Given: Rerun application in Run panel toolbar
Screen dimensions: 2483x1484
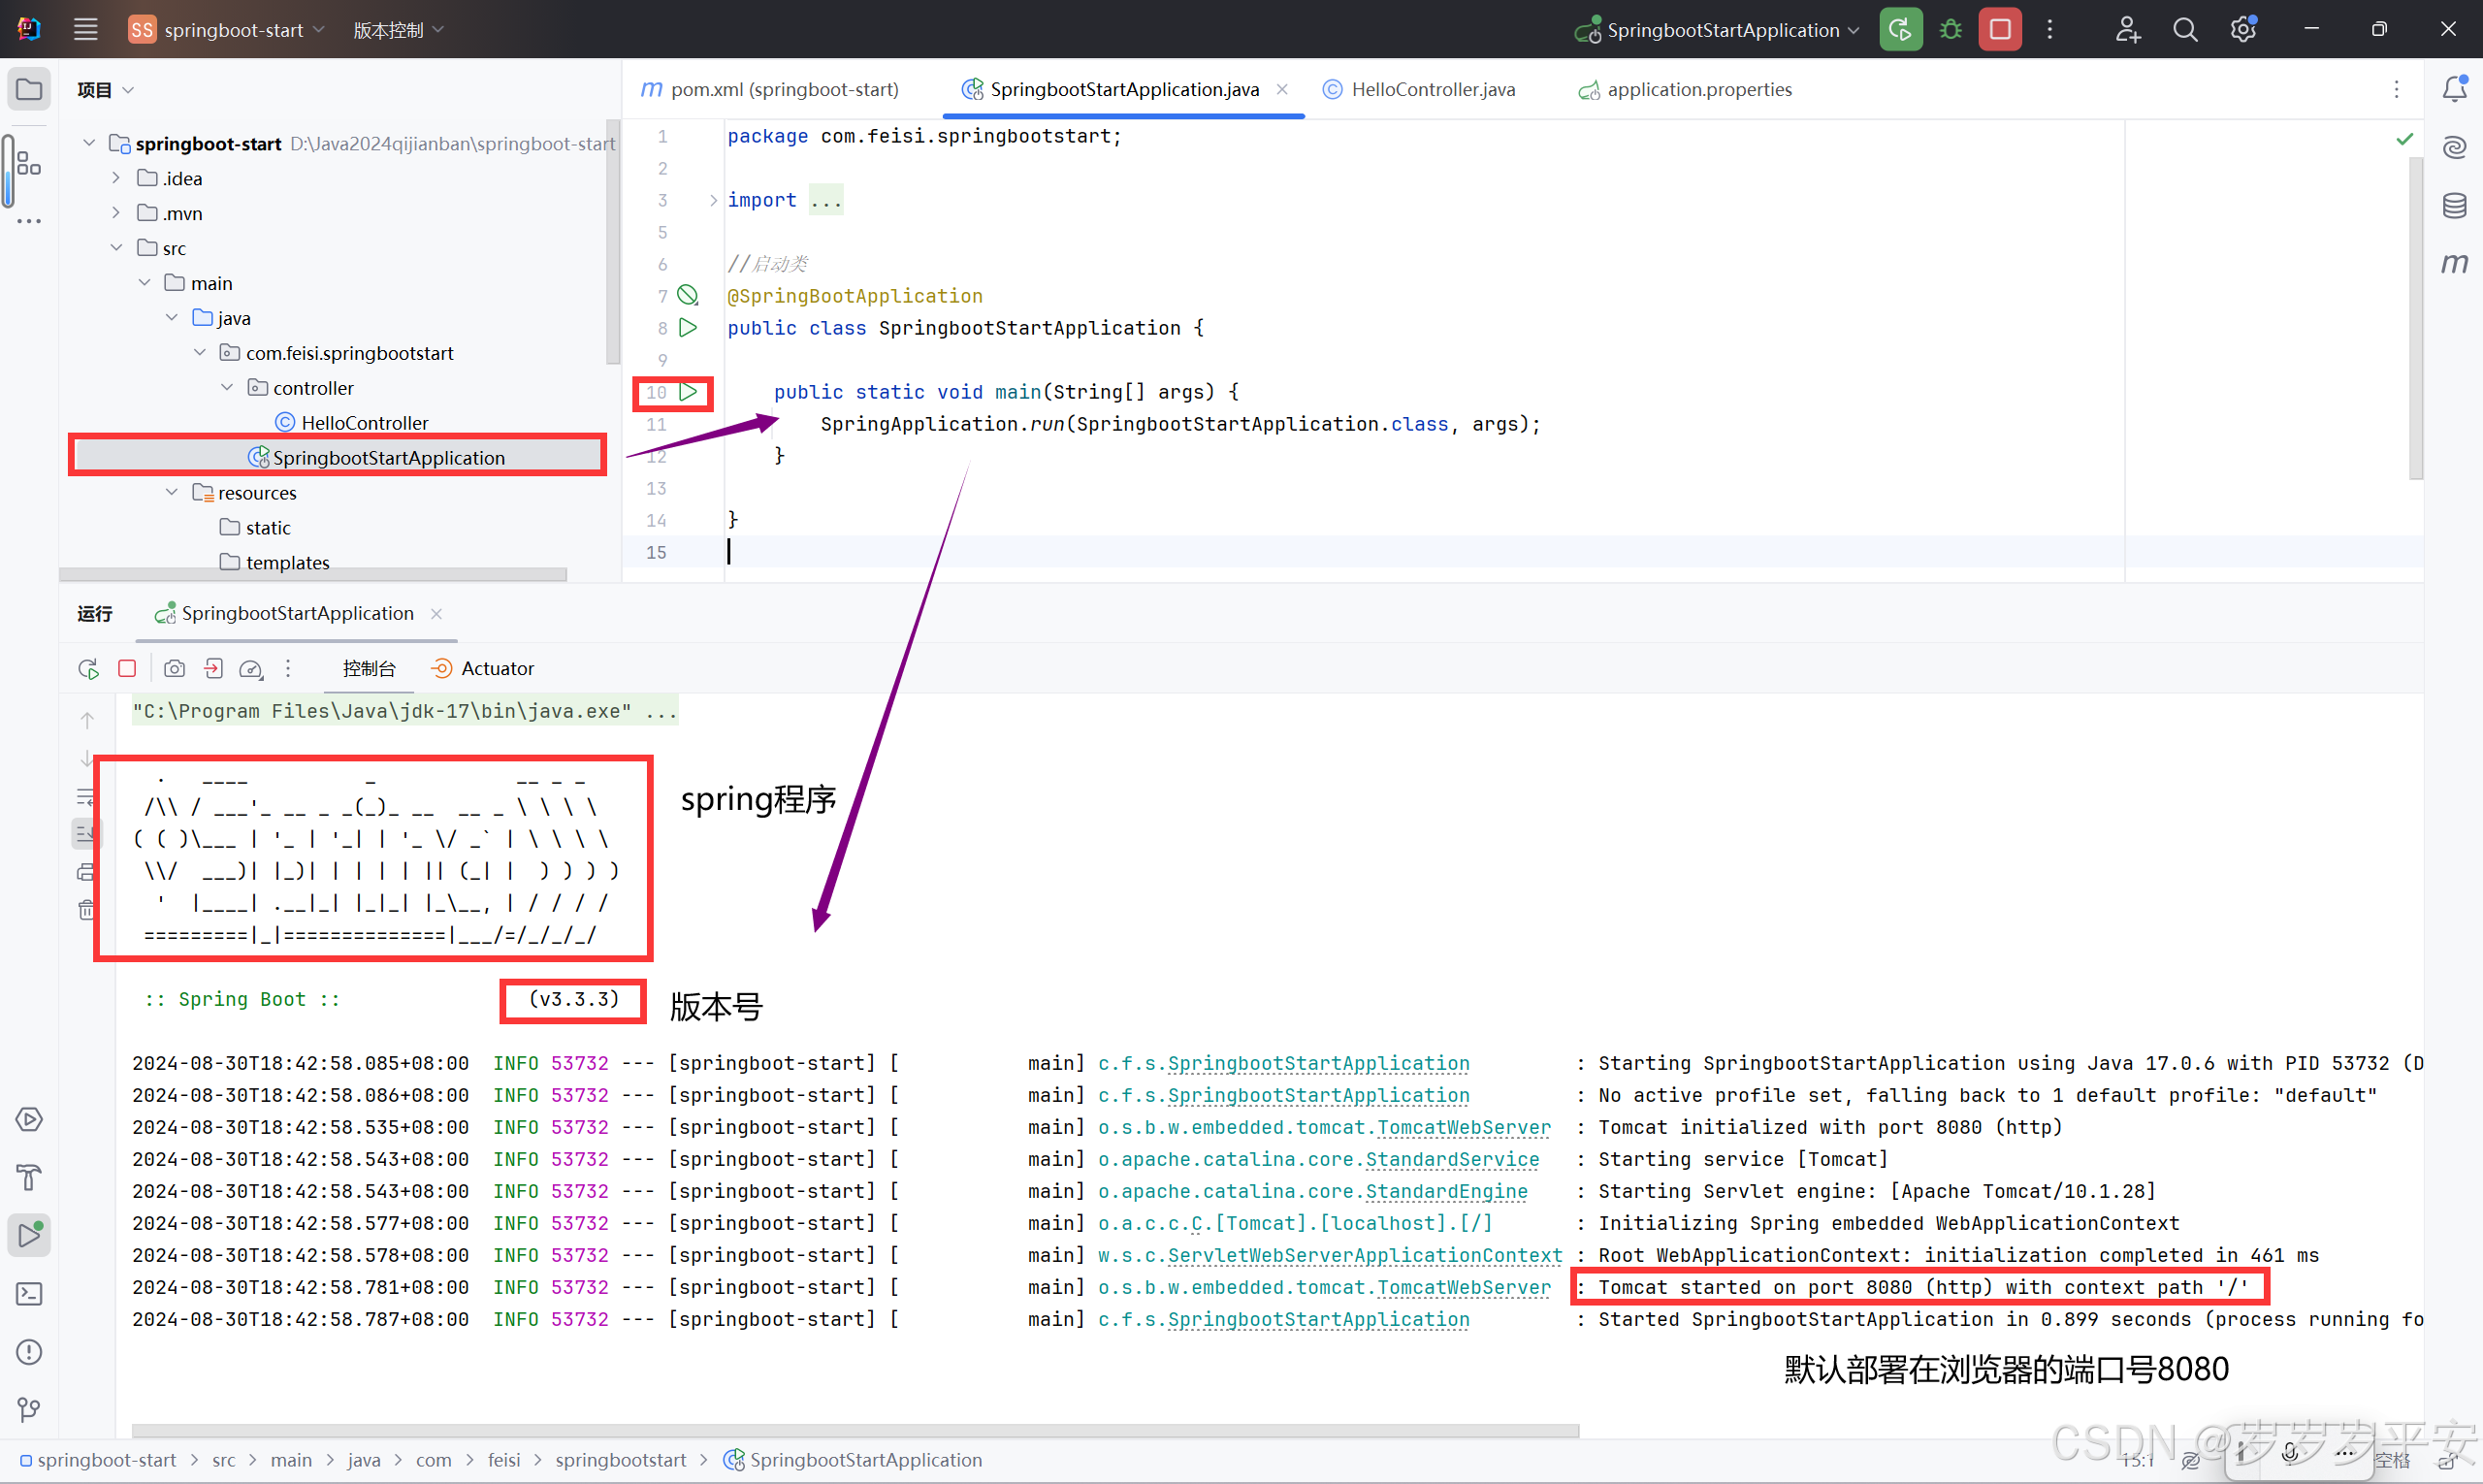Looking at the screenshot, I should click(88, 668).
